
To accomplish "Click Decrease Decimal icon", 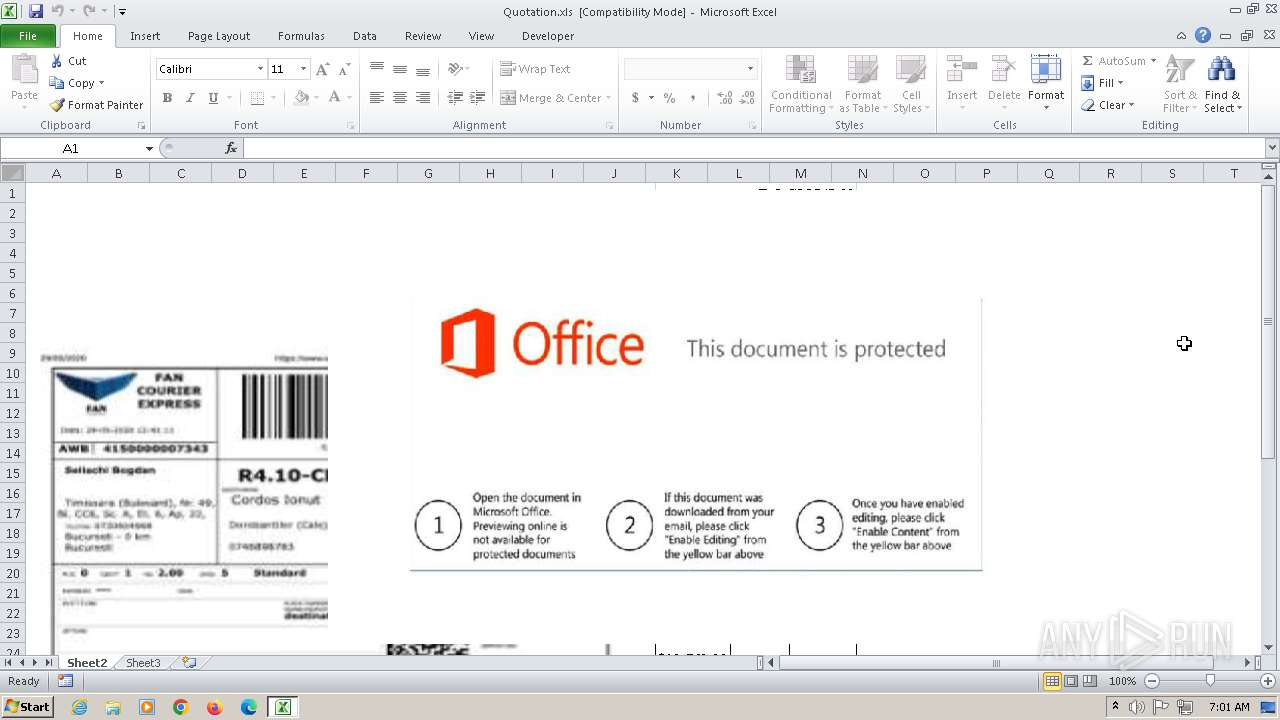I will pos(747,98).
